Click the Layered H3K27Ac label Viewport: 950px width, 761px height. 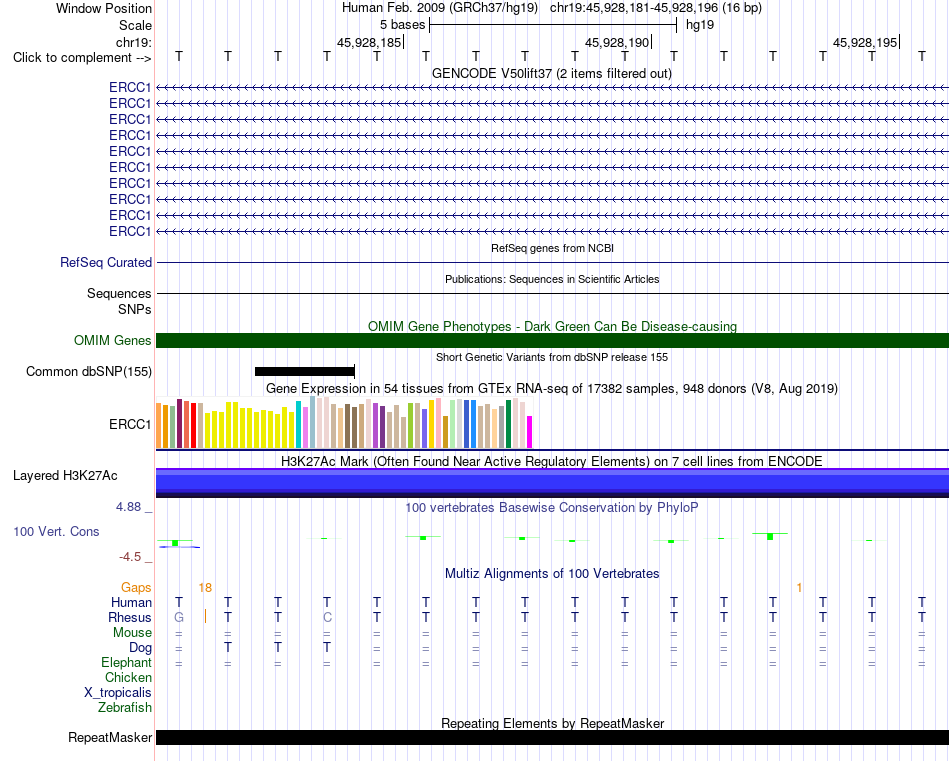click(65, 476)
